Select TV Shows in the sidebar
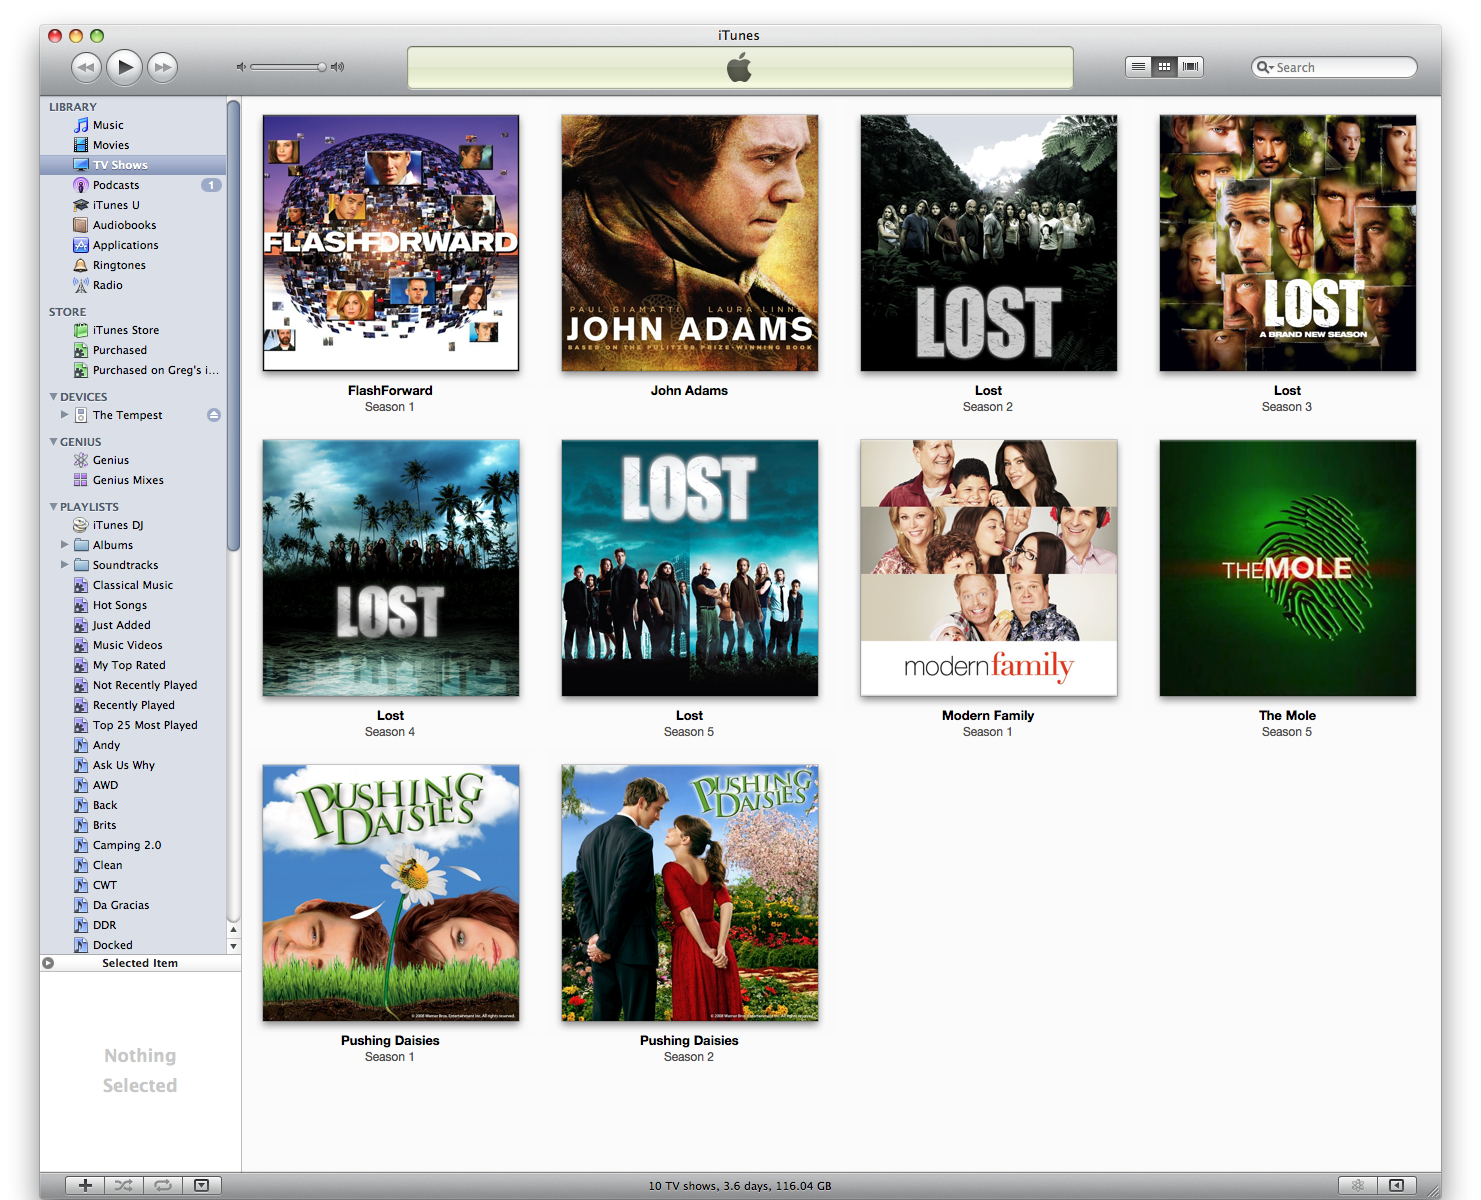1481x1200 pixels. click(133, 165)
